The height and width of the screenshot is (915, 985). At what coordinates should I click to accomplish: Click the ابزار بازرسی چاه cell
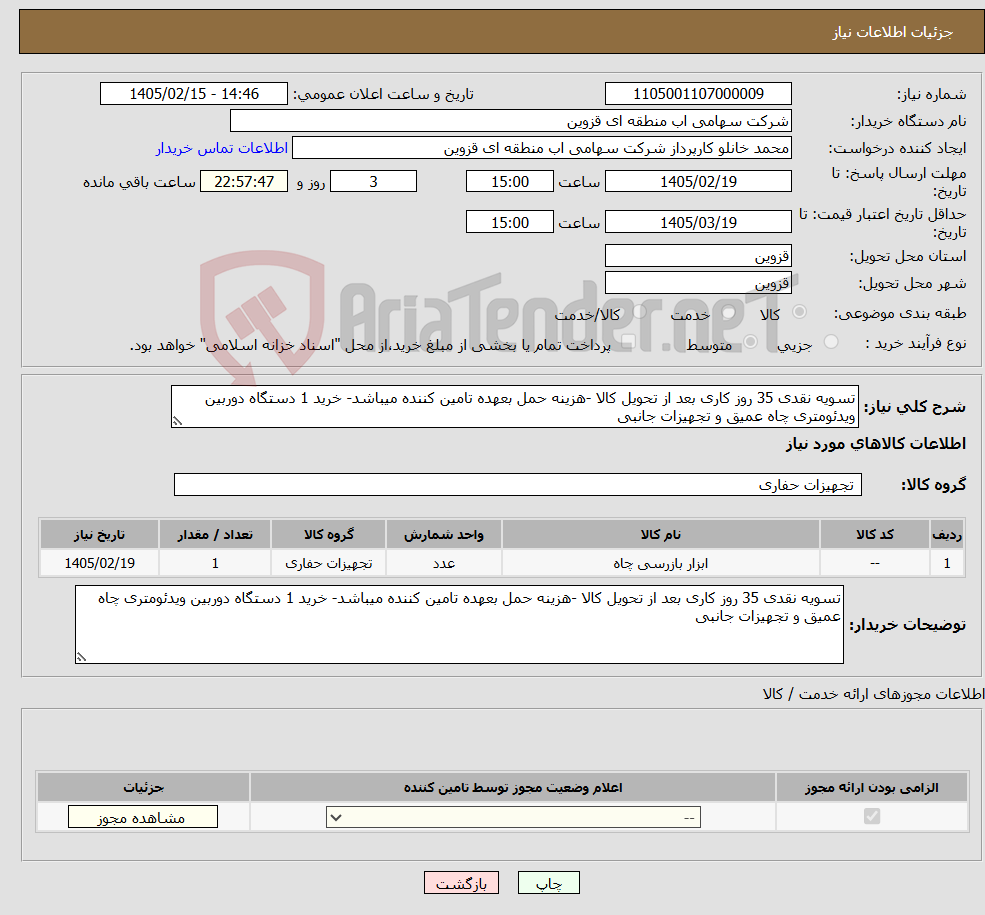pos(660,563)
